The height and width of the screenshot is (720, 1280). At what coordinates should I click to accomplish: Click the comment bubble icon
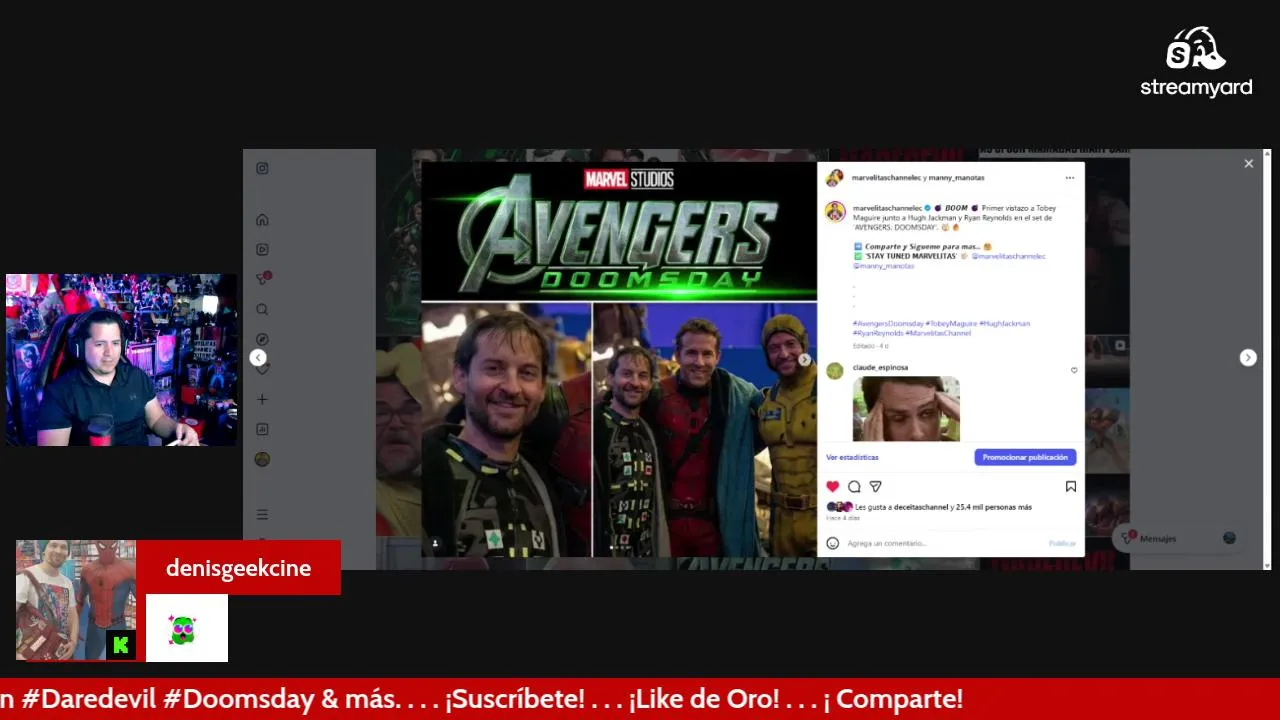[854, 486]
